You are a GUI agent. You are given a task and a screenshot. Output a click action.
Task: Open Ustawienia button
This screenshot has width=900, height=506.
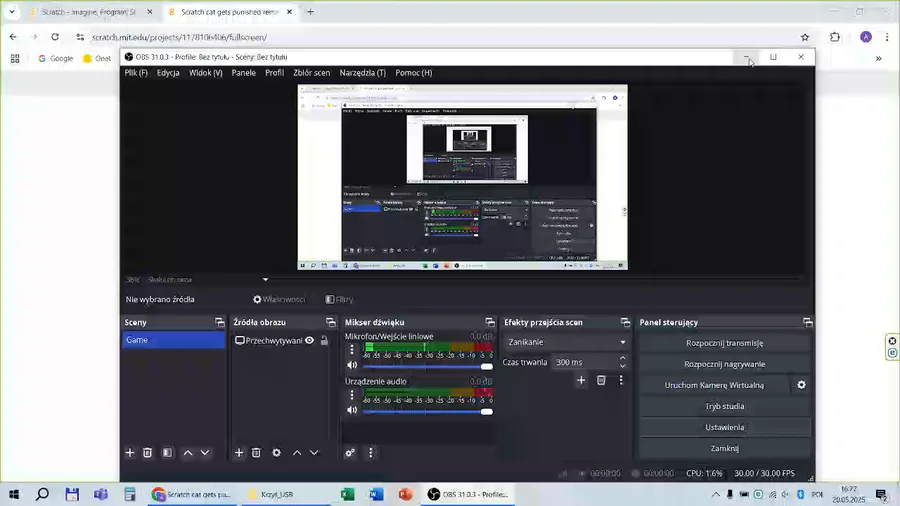click(x=724, y=427)
